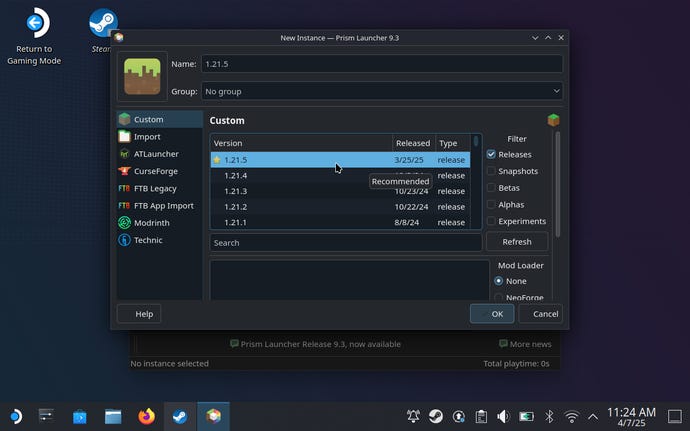Viewport: 690px width, 431px height.
Task: Select FTB Legacy in the sidebar
Action: coord(160,188)
